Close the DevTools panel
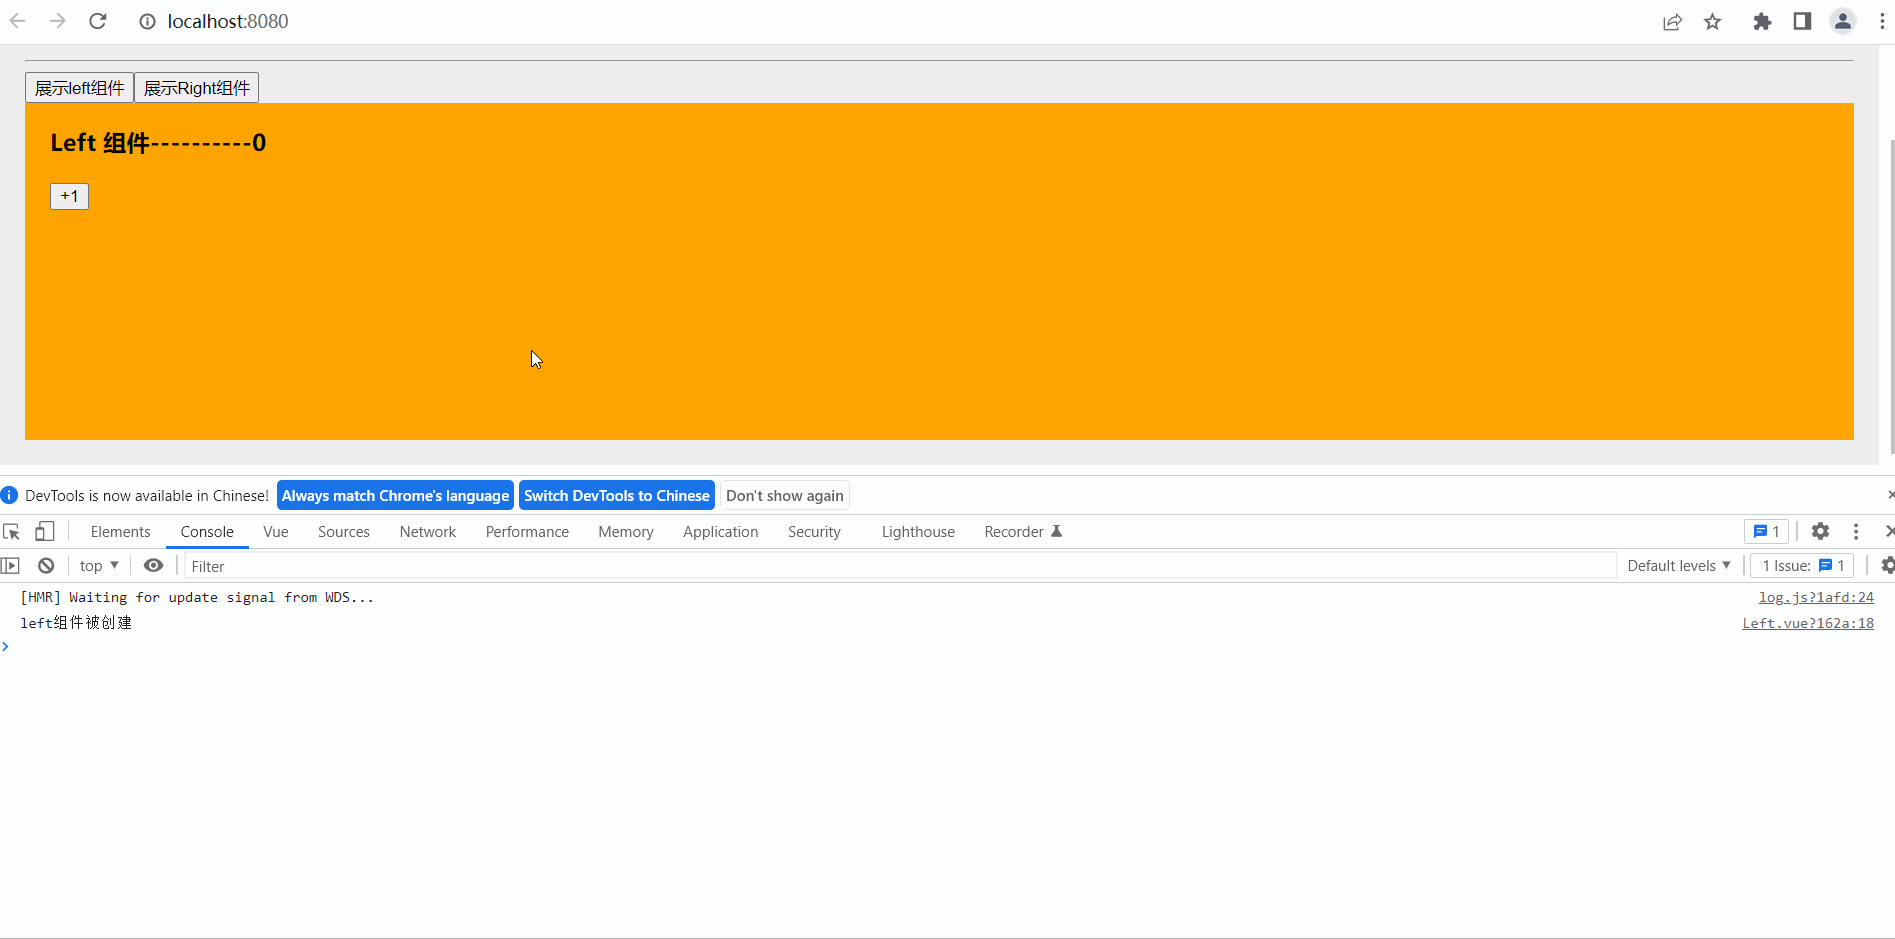The height and width of the screenshot is (939, 1895). 1889,532
